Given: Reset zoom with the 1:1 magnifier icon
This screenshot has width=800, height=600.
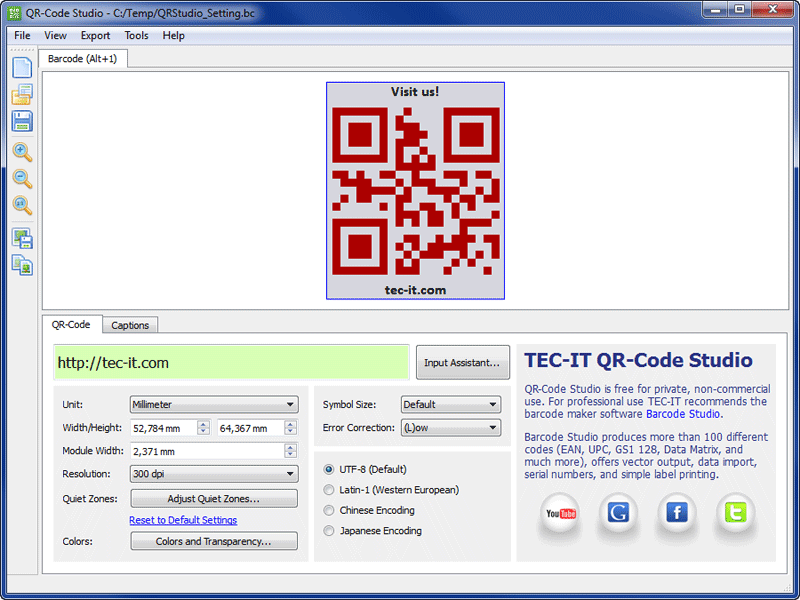Looking at the screenshot, I should (x=22, y=205).
